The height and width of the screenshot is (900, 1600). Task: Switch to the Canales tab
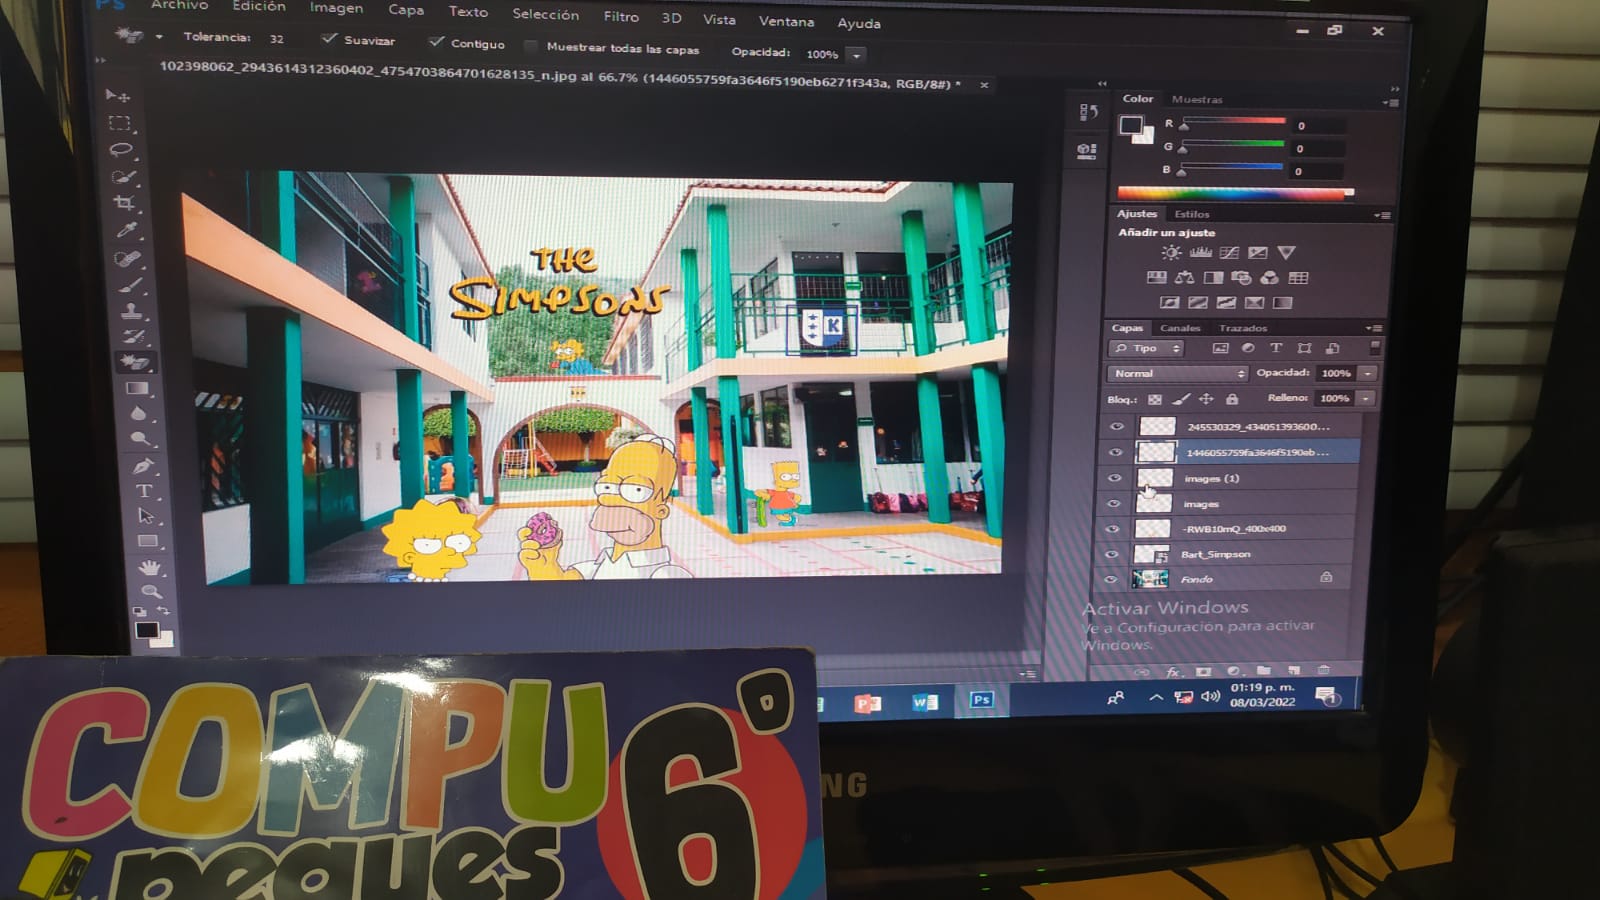coord(1180,328)
